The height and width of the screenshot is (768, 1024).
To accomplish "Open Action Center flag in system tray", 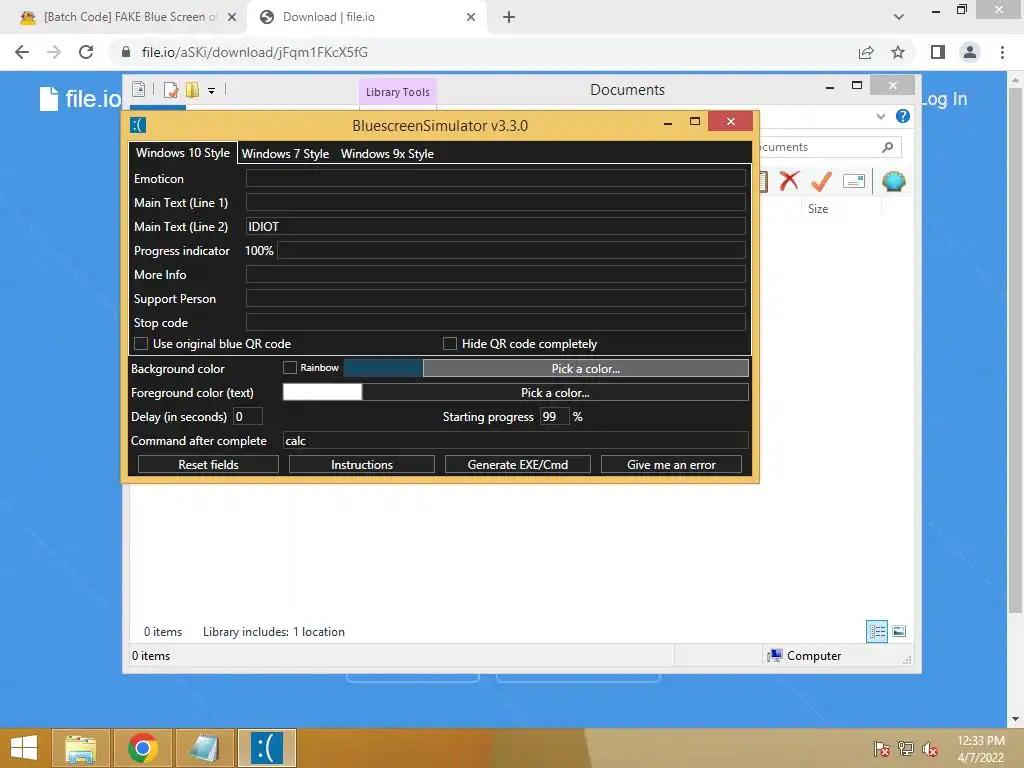I will [x=881, y=749].
